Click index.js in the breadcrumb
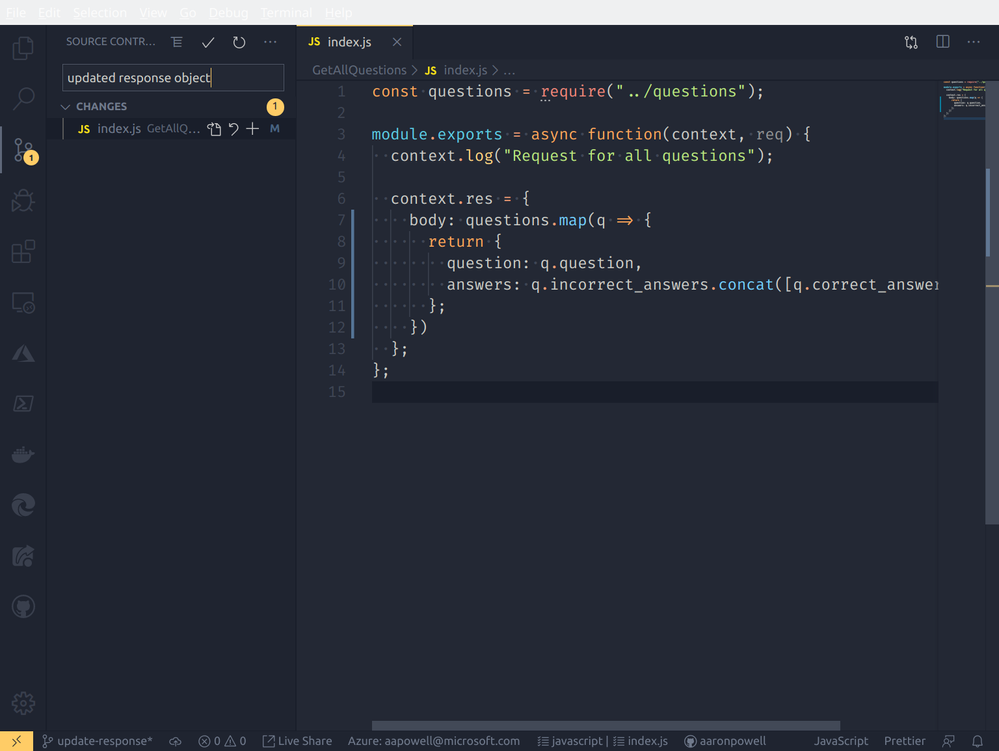The image size is (999, 751). [465, 70]
